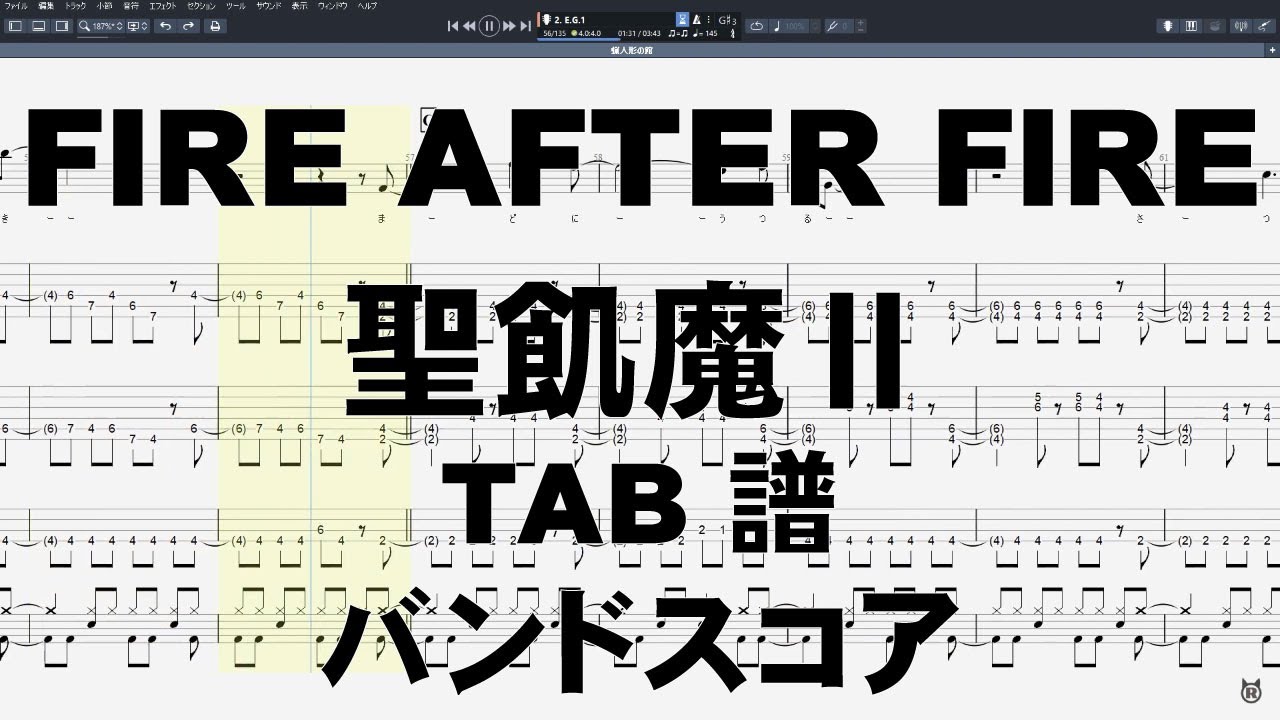Jump to the first bar
Image resolution: width=1280 pixels, height=720 pixels.
[x=453, y=26]
